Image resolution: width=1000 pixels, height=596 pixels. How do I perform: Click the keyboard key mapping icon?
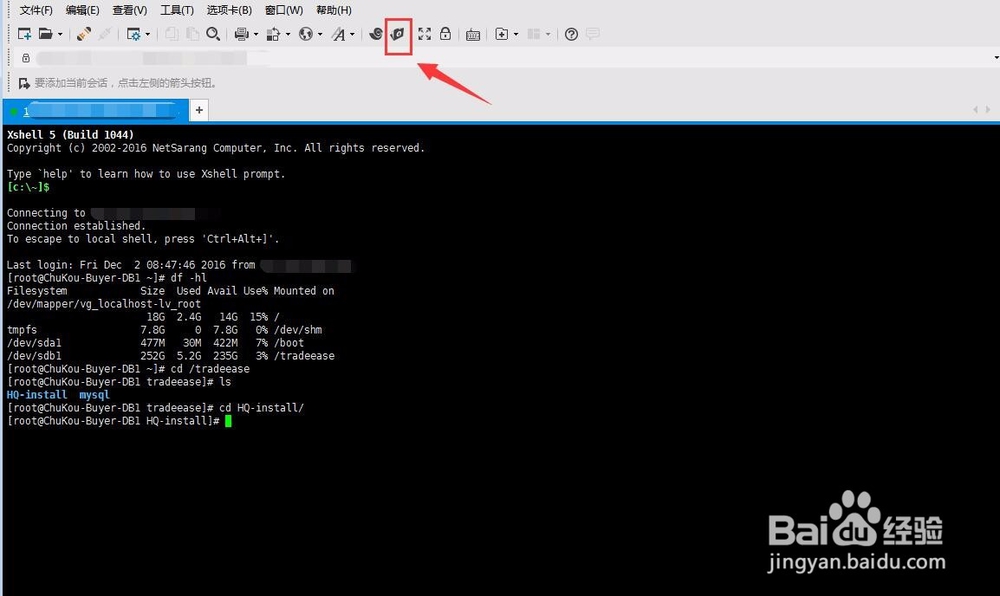click(x=473, y=34)
